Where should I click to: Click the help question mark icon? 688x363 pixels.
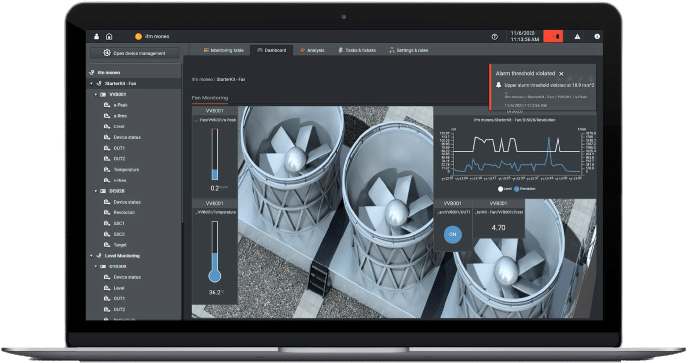tap(494, 37)
